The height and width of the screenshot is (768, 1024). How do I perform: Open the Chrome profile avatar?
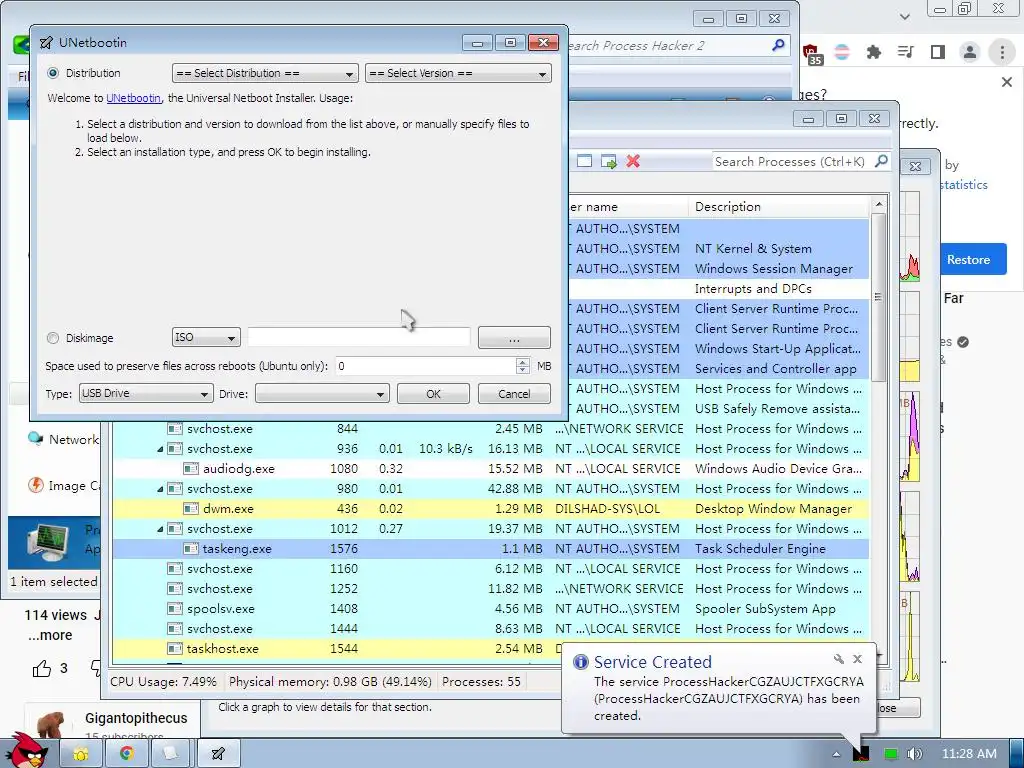click(970, 52)
